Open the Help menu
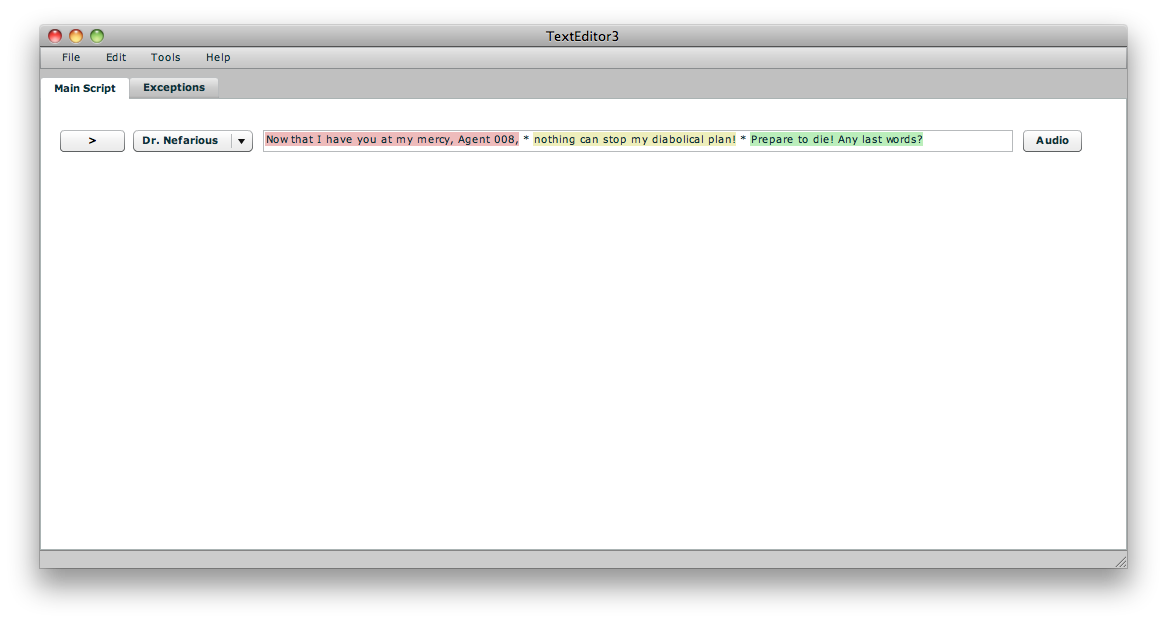This screenshot has height=623, width=1167. coord(218,57)
